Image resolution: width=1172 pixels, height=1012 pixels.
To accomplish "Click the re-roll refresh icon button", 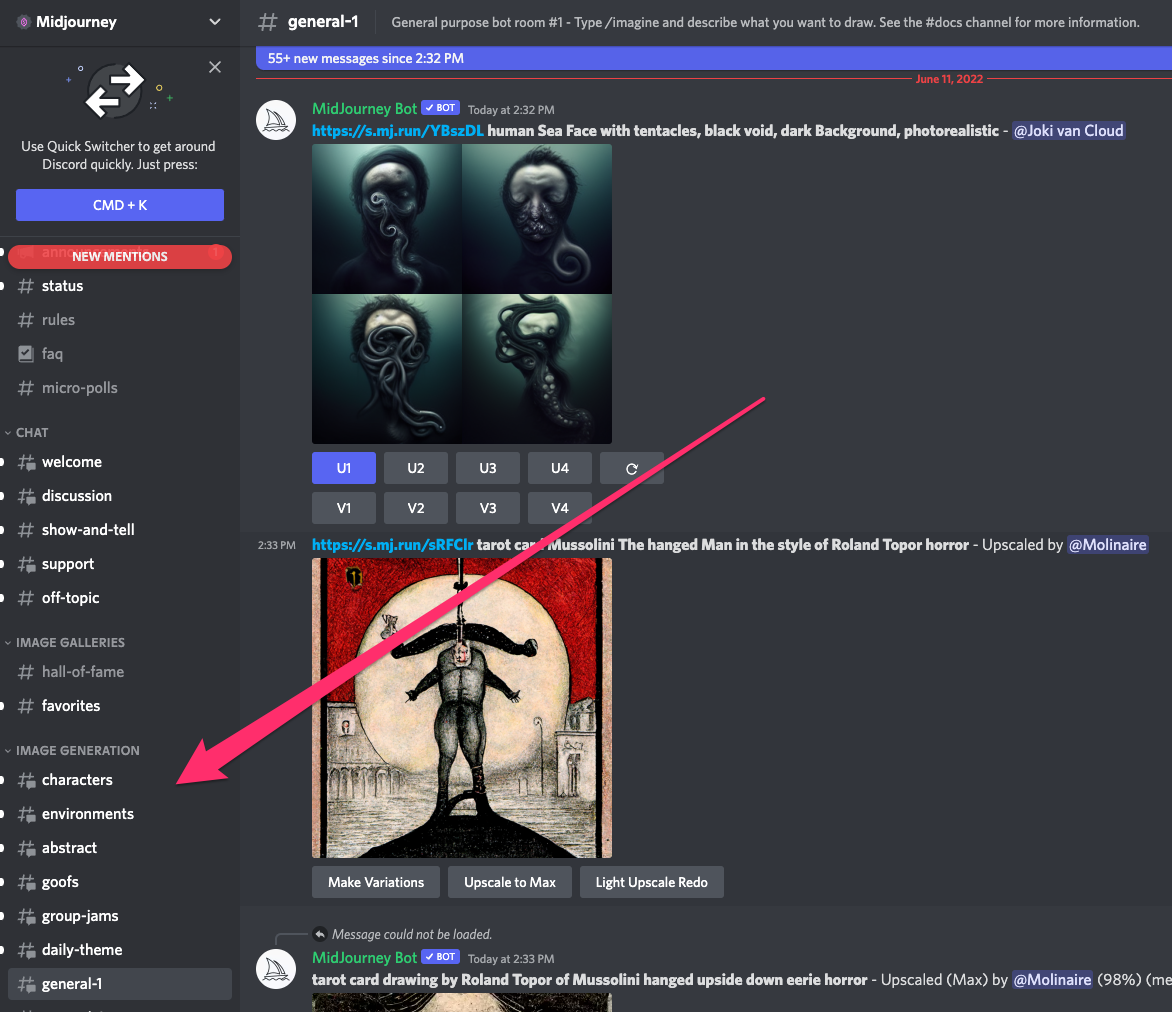I will pyautogui.click(x=632, y=468).
